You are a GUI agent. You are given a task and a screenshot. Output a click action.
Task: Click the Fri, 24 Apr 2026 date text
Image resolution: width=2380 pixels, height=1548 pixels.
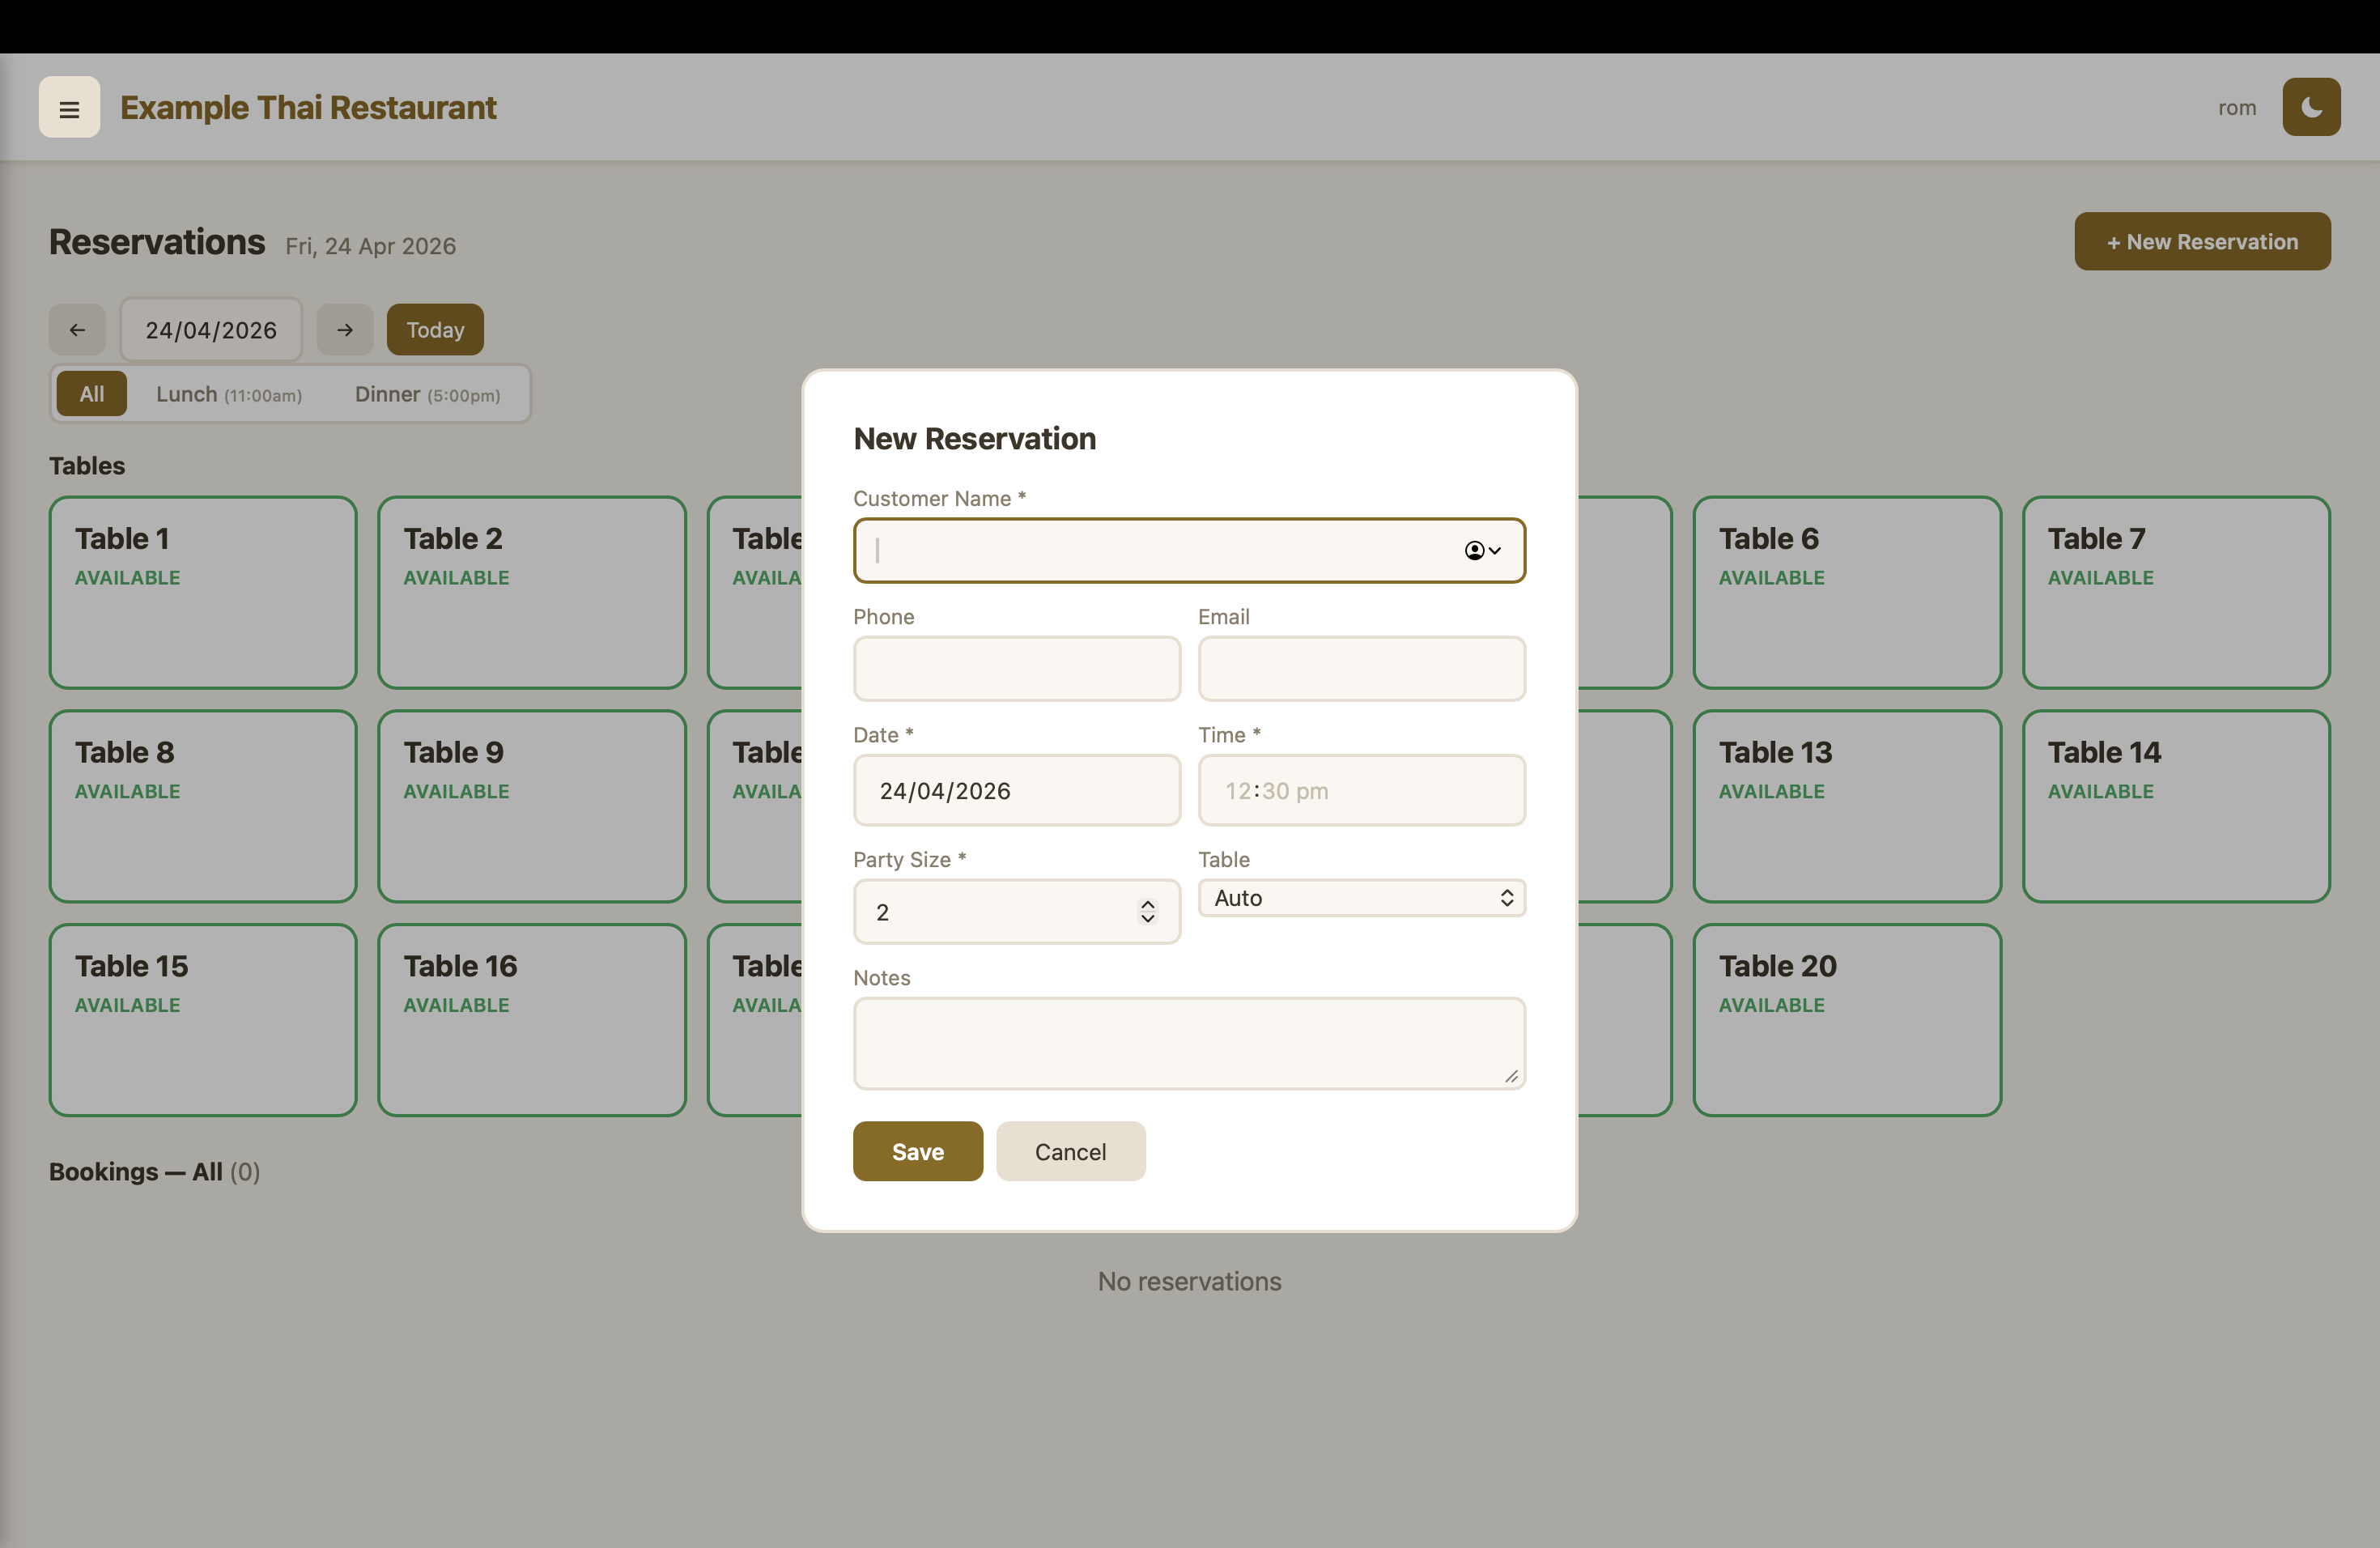pos(370,246)
